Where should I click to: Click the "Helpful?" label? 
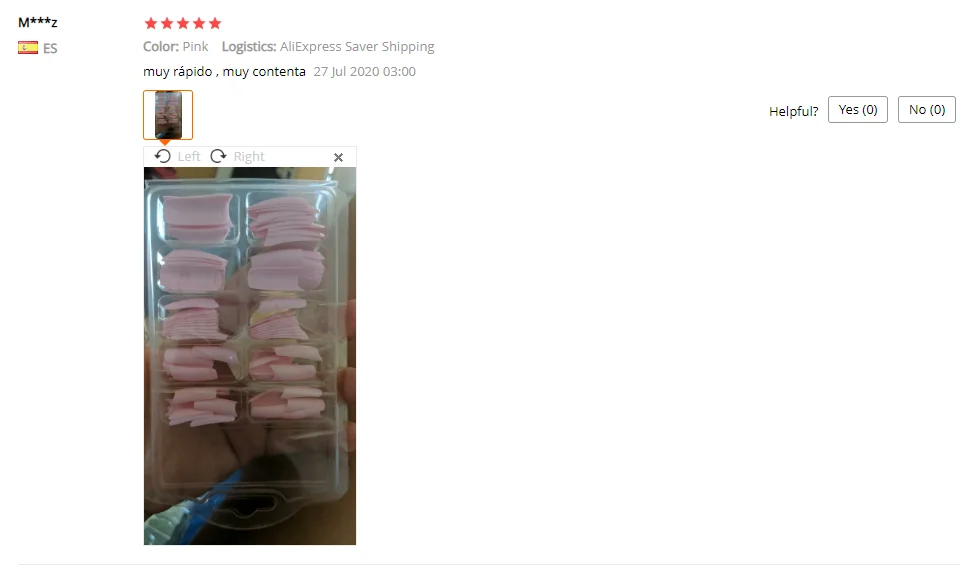tap(793, 111)
